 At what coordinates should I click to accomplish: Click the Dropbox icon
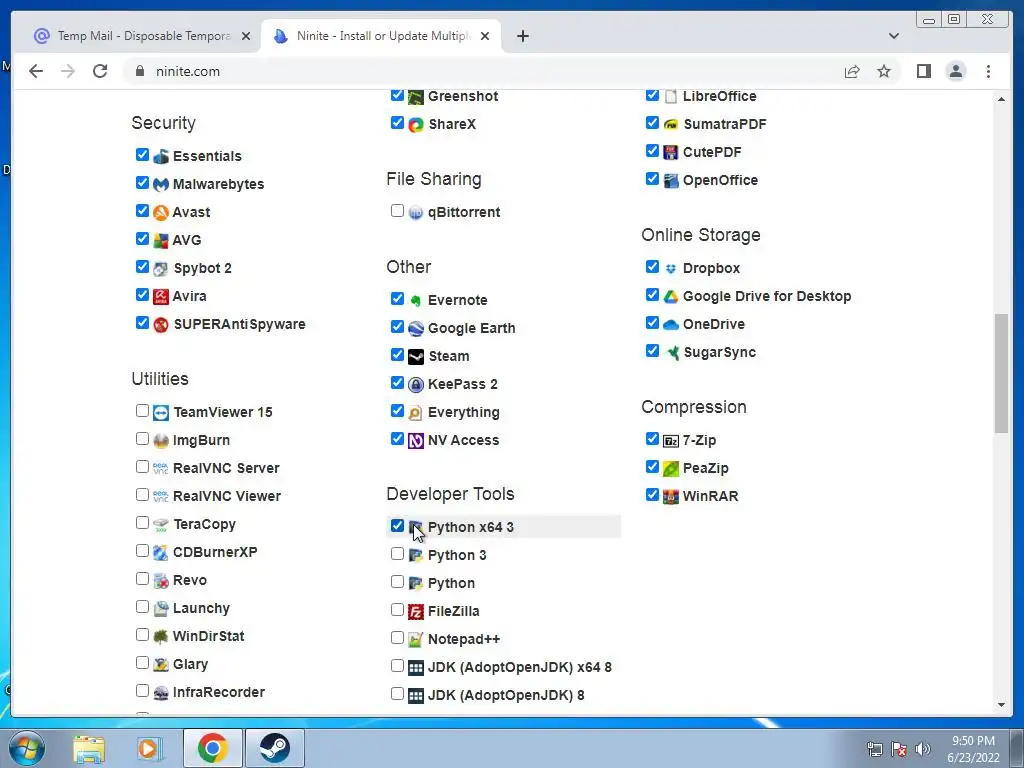click(671, 268)
